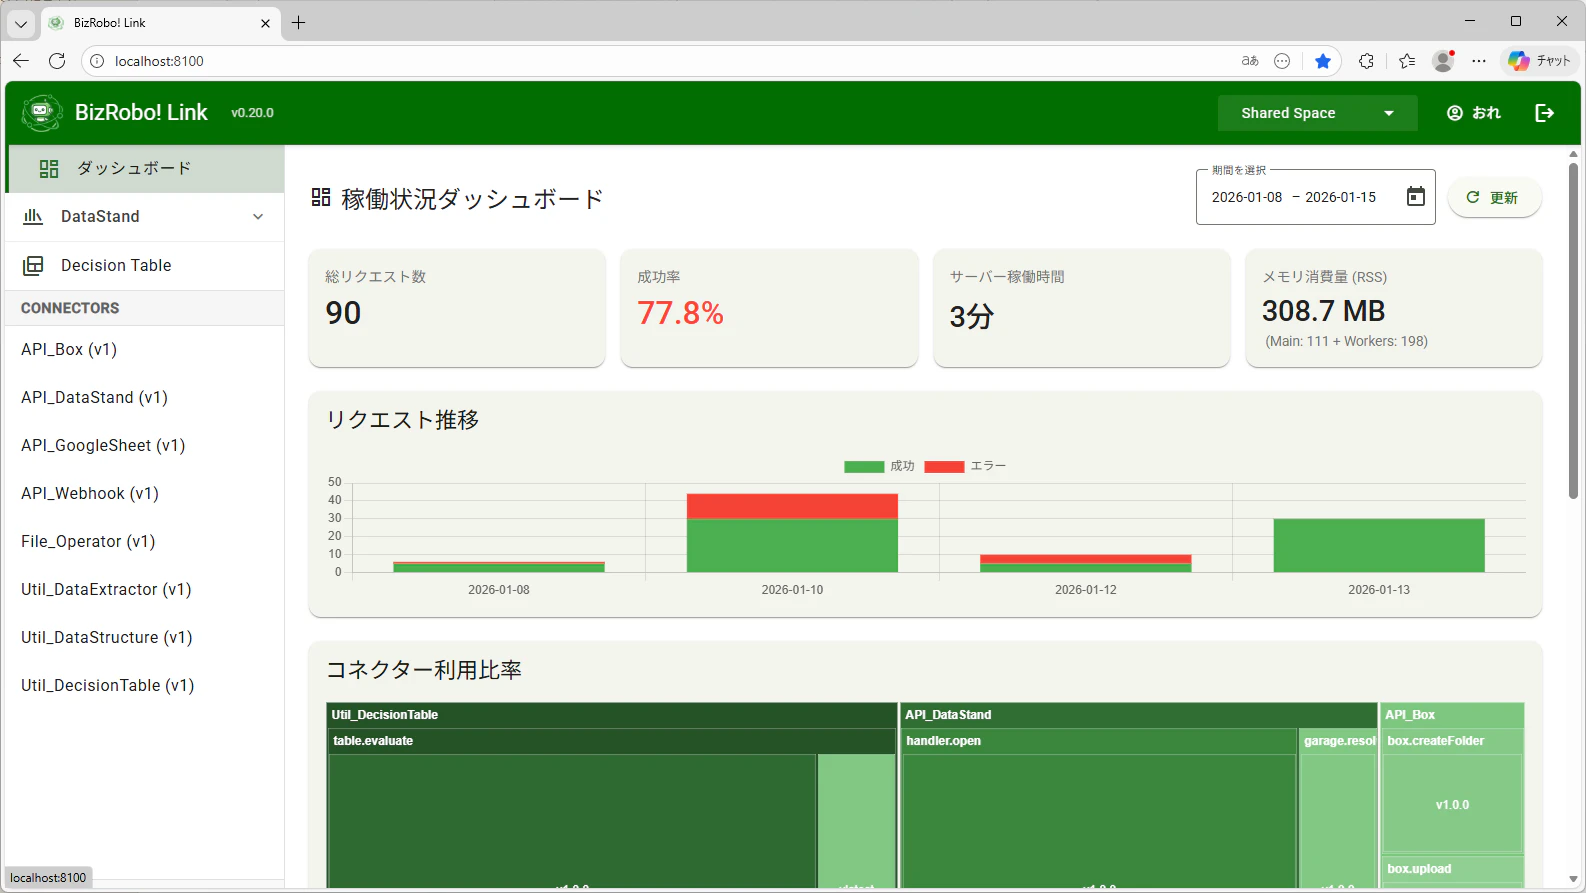Open the calendar date picker icon
Image resolution: width=1586 pixels, height=893 pixels.
tap(1415, 196)
